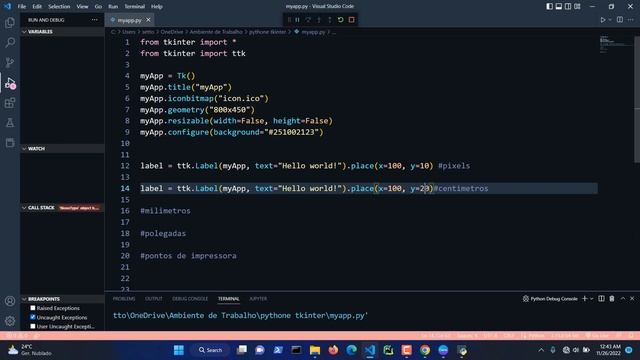Switch to the Output panel tab
640x360 pixels.
tap(153, 299)
